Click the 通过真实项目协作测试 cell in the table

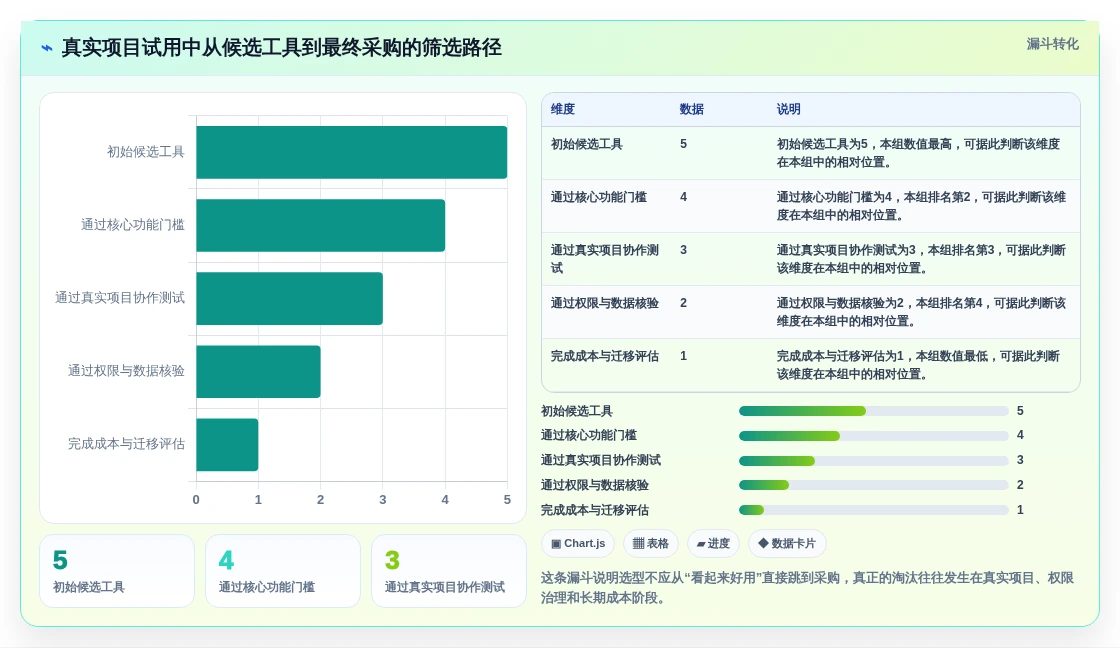pyautogui.click(x=605, y=259)
